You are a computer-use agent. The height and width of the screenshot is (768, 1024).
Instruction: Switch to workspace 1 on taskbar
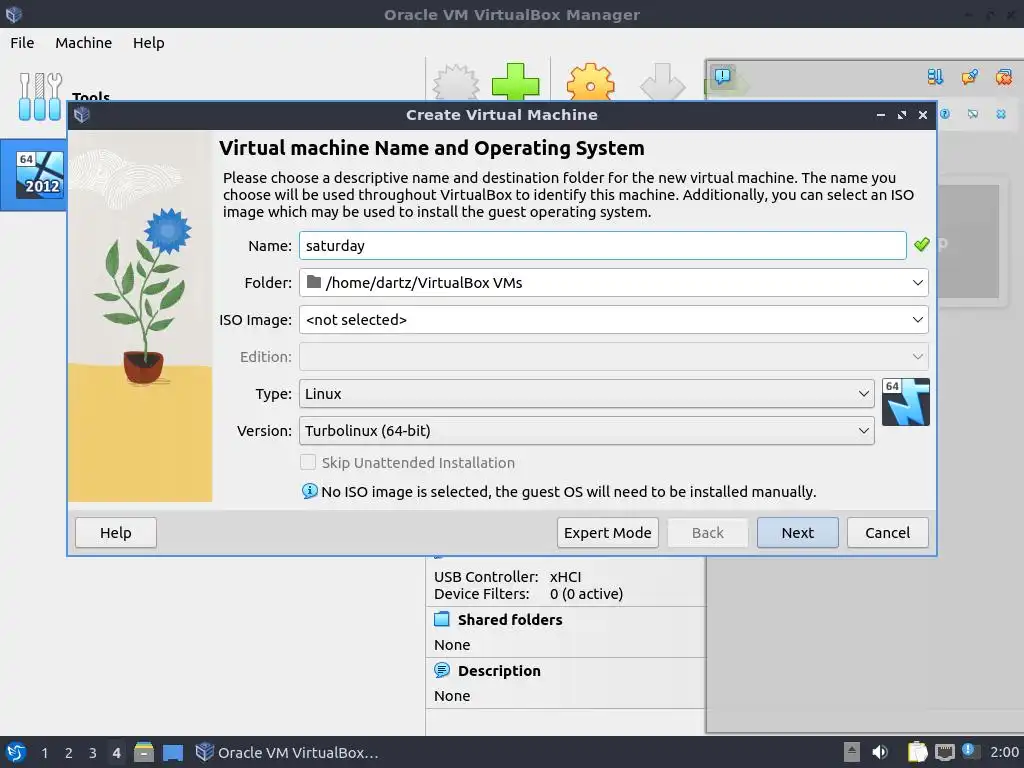pyautogui.click(x=44, y=753)
